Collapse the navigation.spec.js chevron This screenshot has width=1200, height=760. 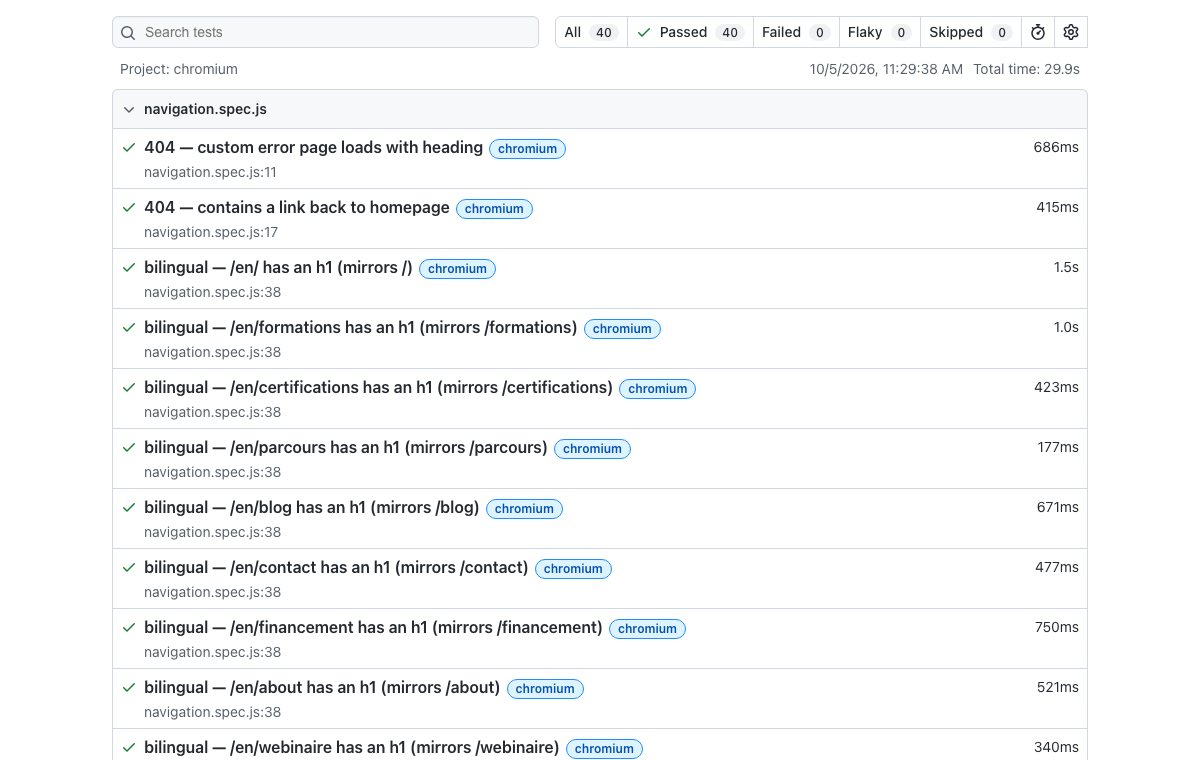[x=128, y=109]
